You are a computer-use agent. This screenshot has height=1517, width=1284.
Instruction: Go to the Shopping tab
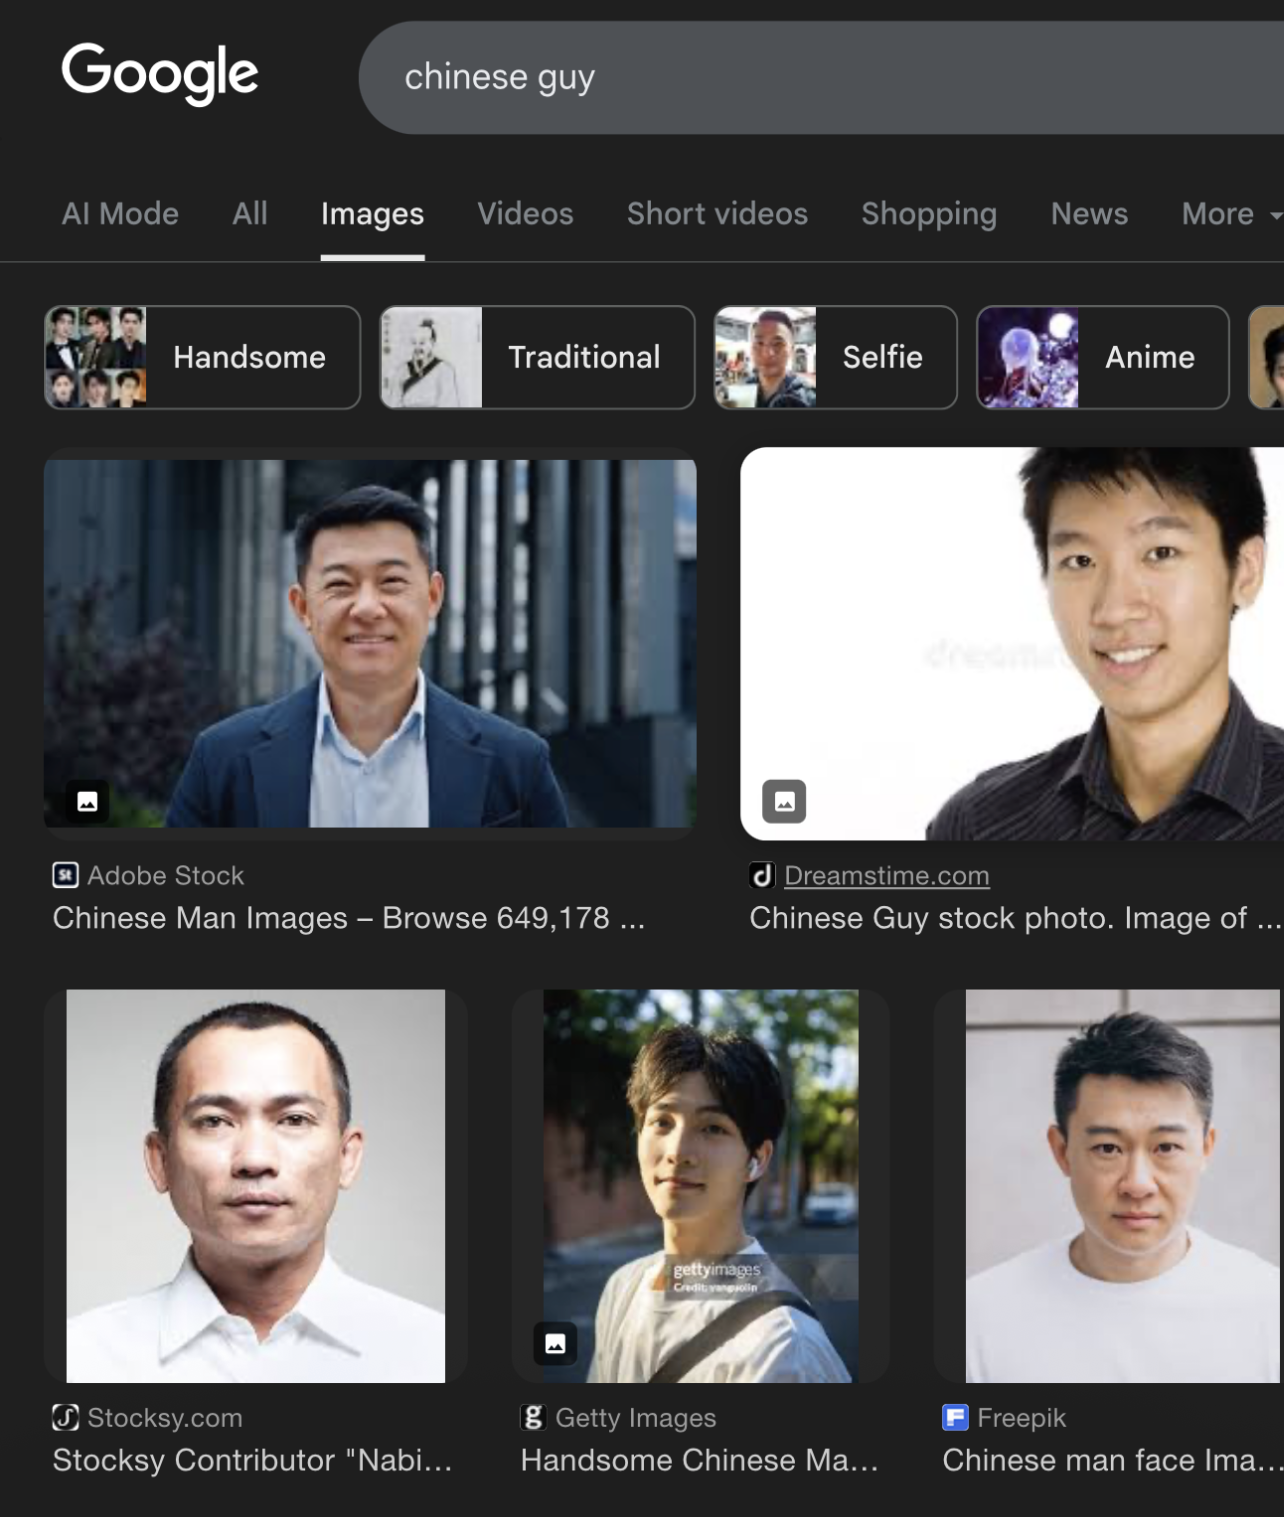(x=929, y=214)
